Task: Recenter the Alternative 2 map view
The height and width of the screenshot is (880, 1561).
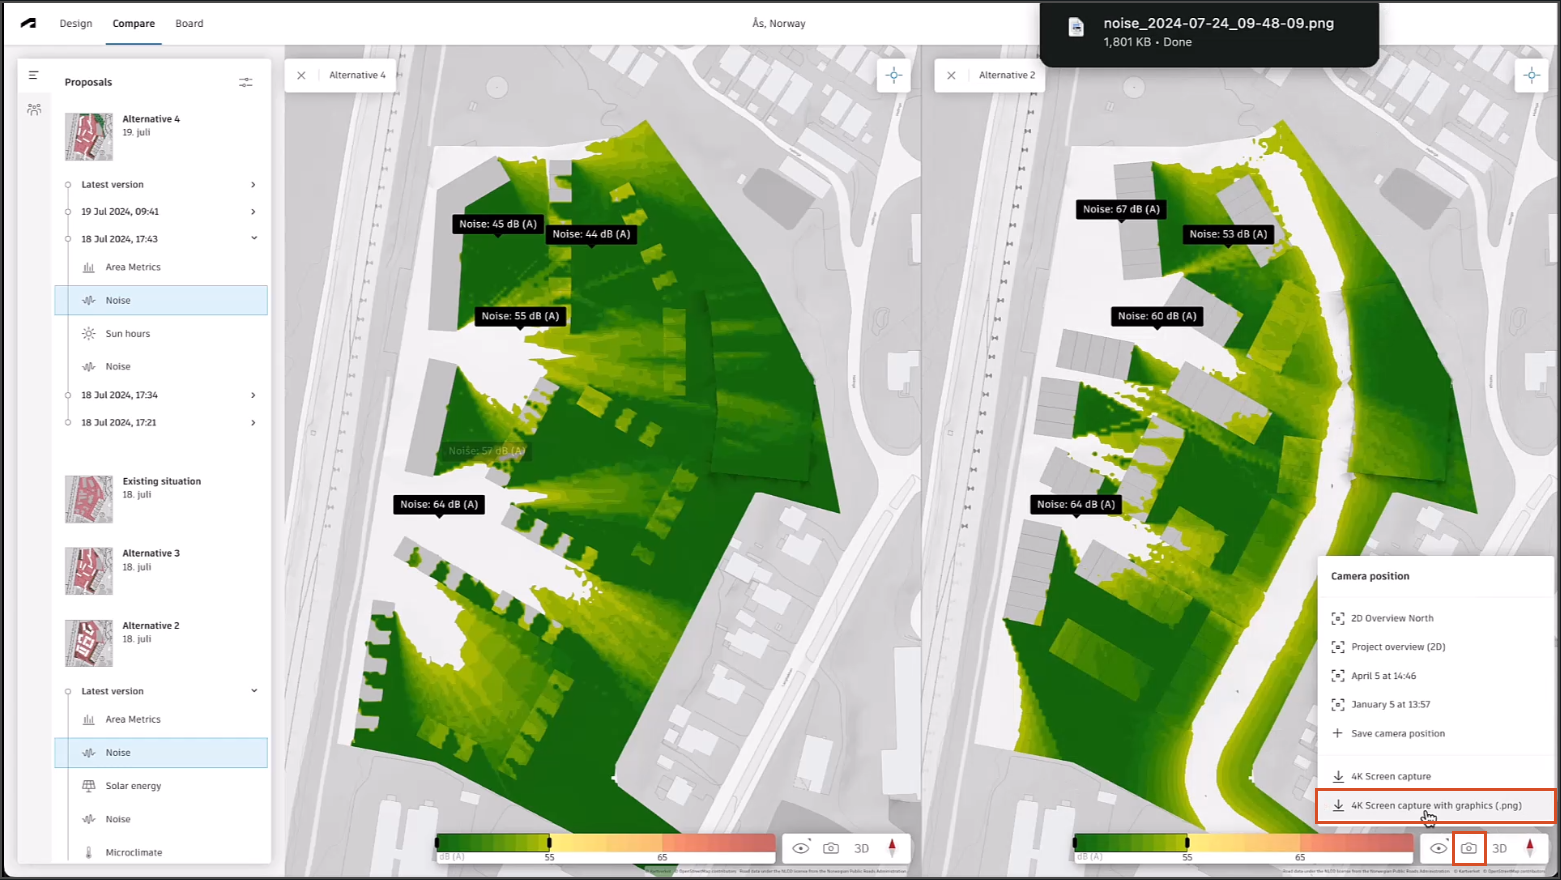Action: [1531, 75]
